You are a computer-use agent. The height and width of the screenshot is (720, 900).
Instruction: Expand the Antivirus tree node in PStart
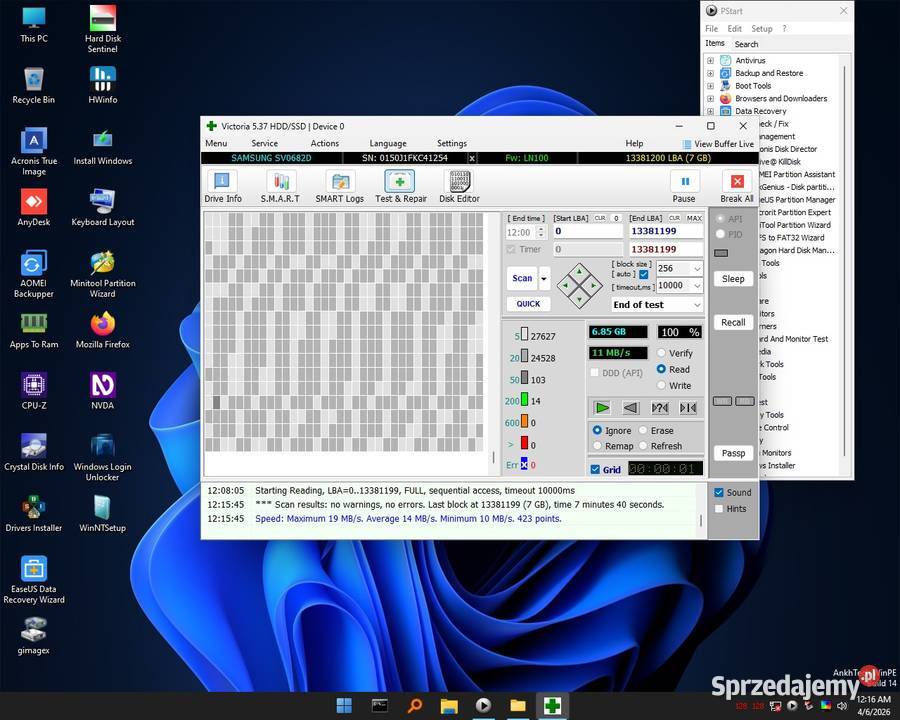pos(711,61)
